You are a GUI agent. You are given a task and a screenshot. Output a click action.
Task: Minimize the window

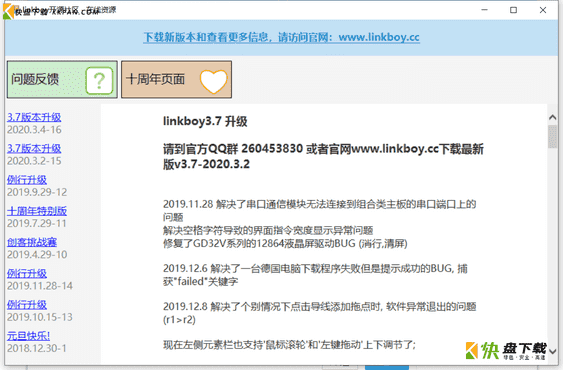pos(484,10)
